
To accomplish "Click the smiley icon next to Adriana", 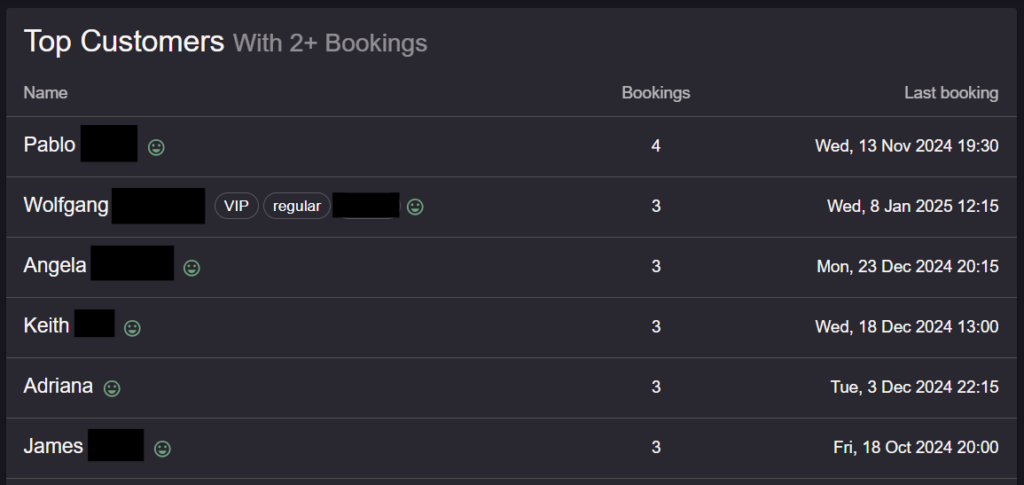I will (x=112, y=388).
